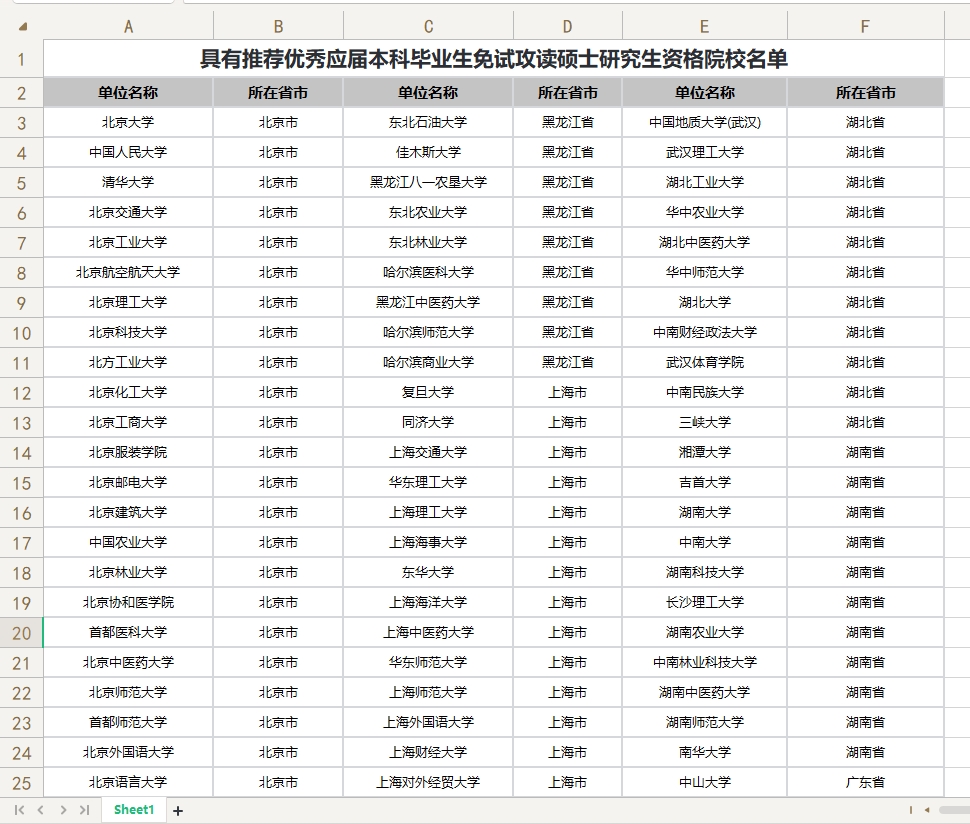Select column D header

pyautogui.click(x=567, y=27)
